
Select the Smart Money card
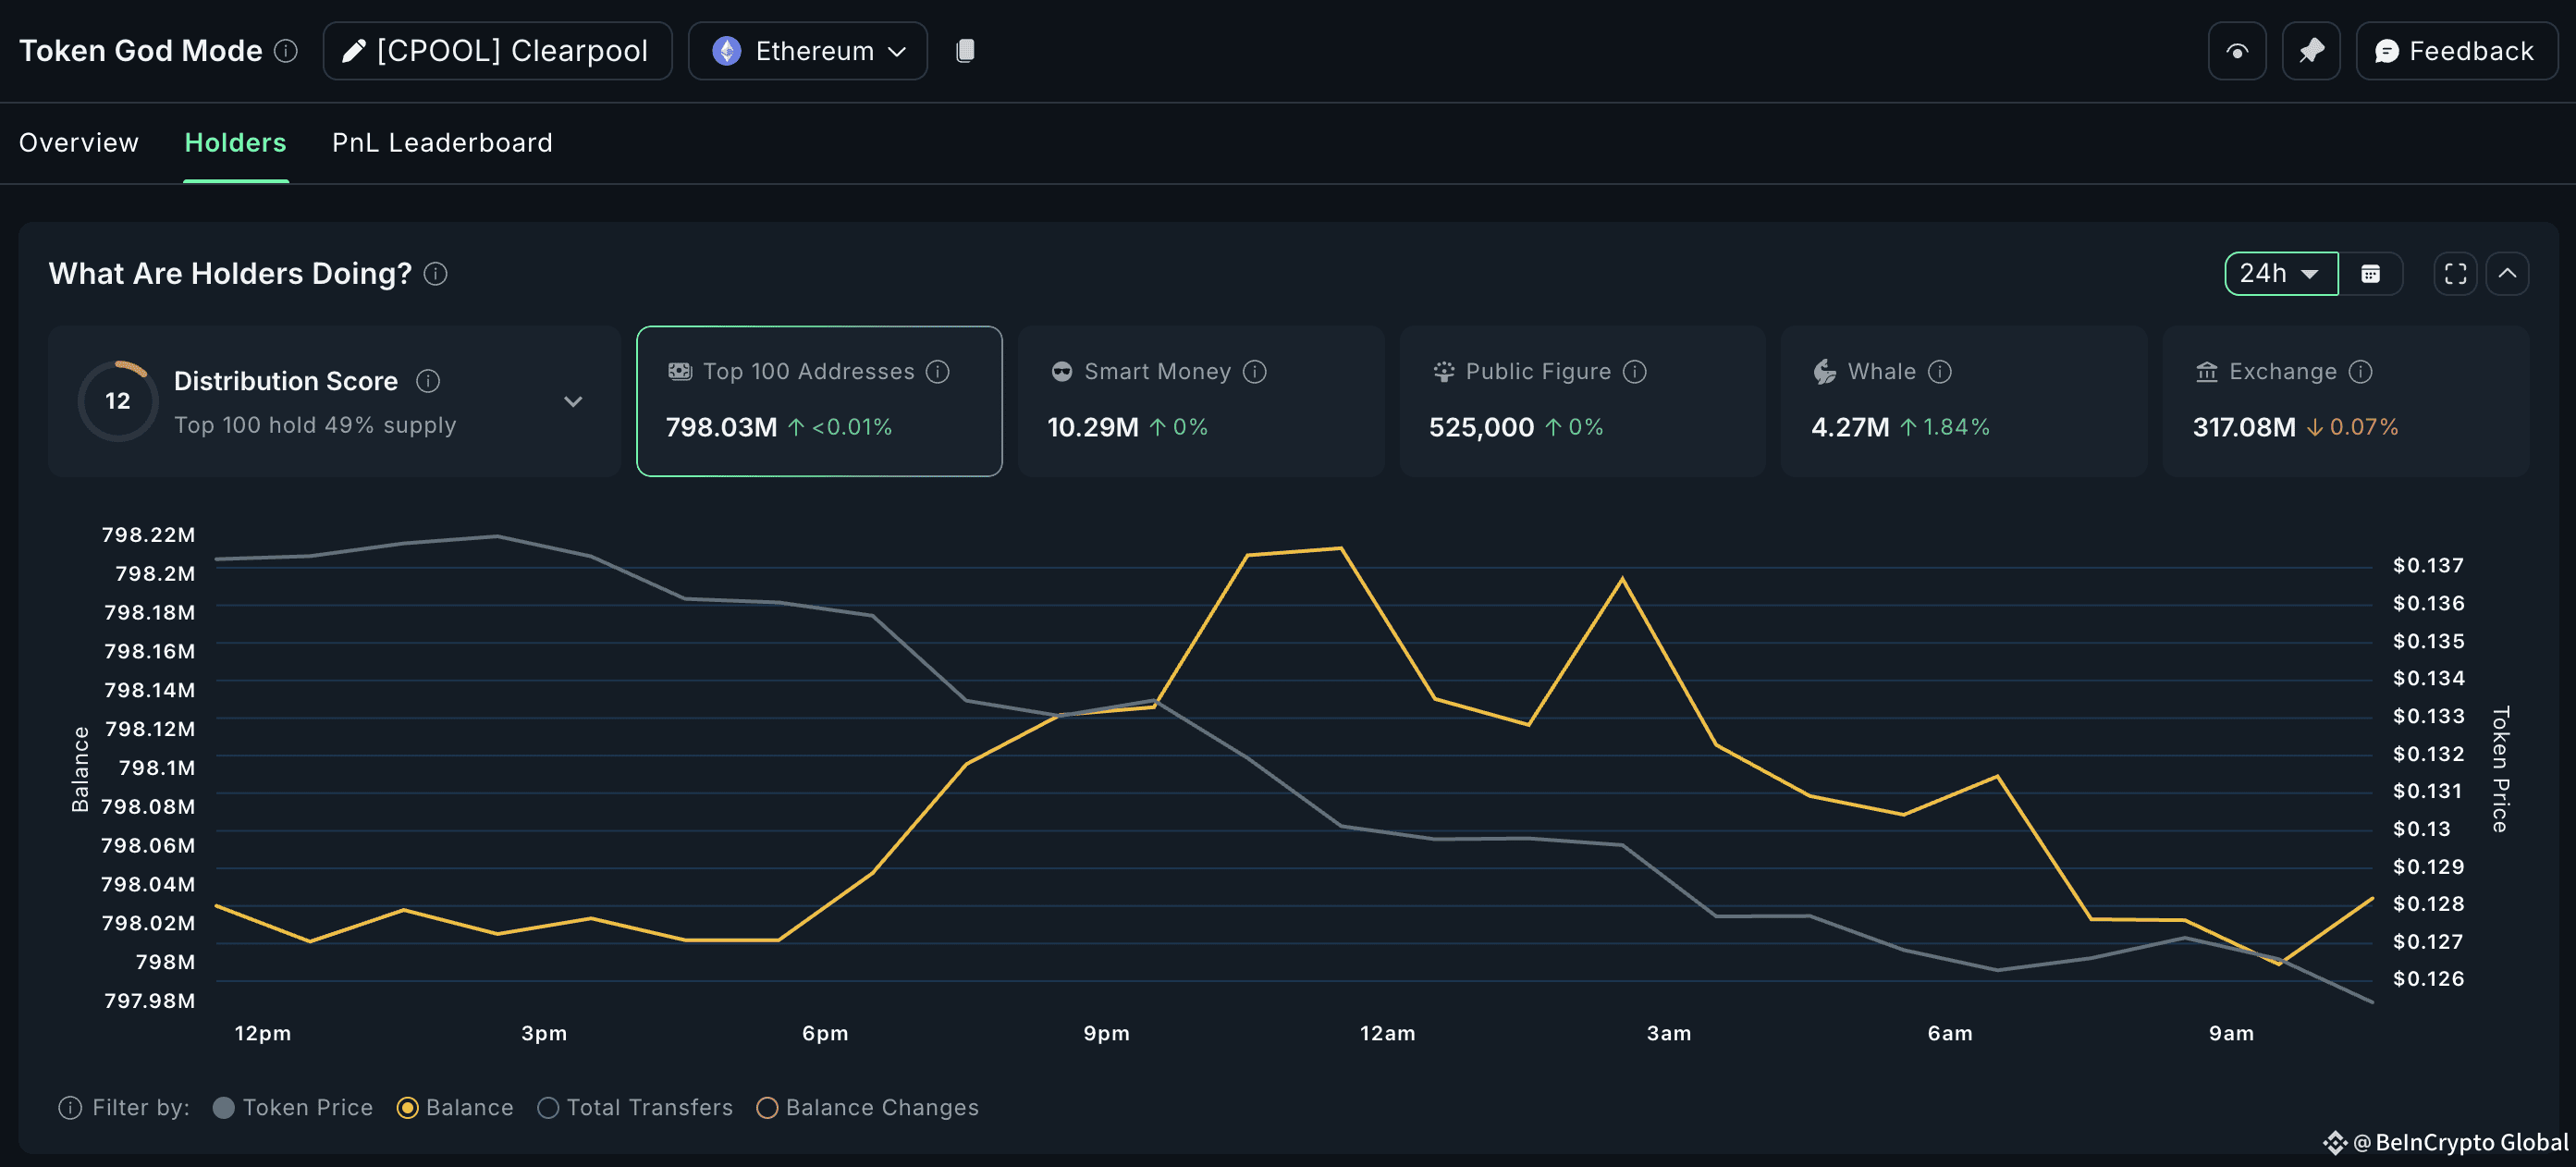tap(1201, 401)
